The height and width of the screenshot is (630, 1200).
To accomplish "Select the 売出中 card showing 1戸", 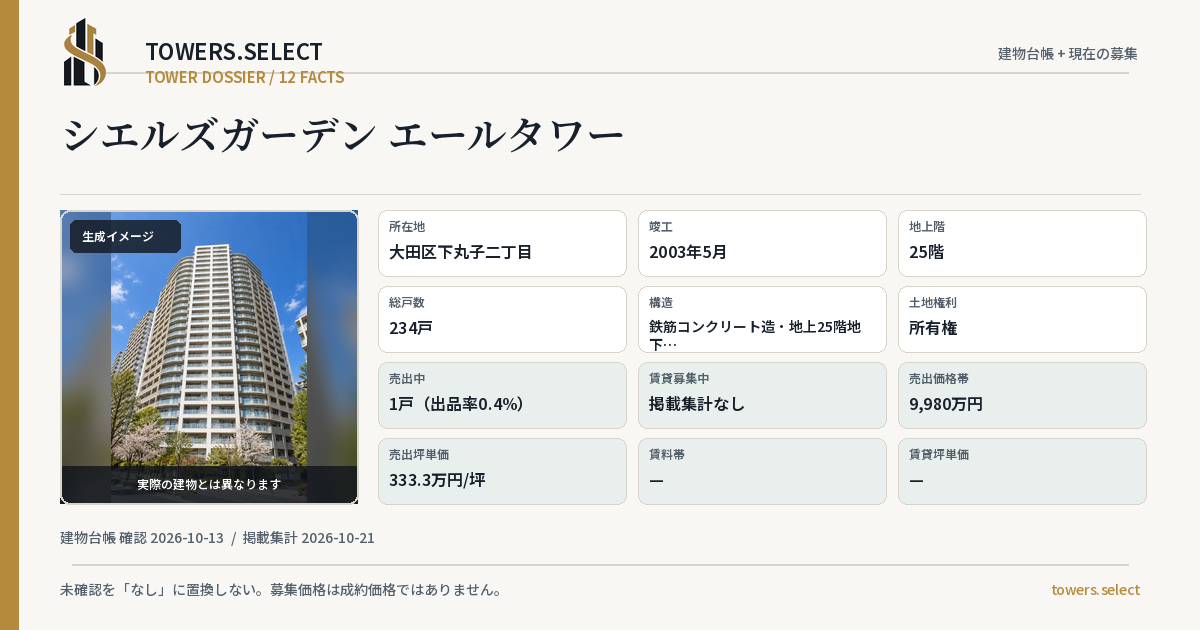I will point(502,395).
